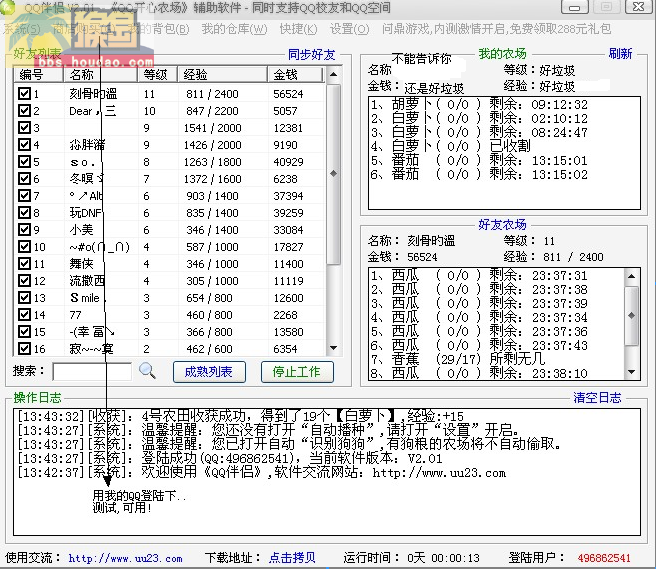Open the 我的背包(B) menu
This screenshot has width=656, height=569.
[x=159, y=29]
